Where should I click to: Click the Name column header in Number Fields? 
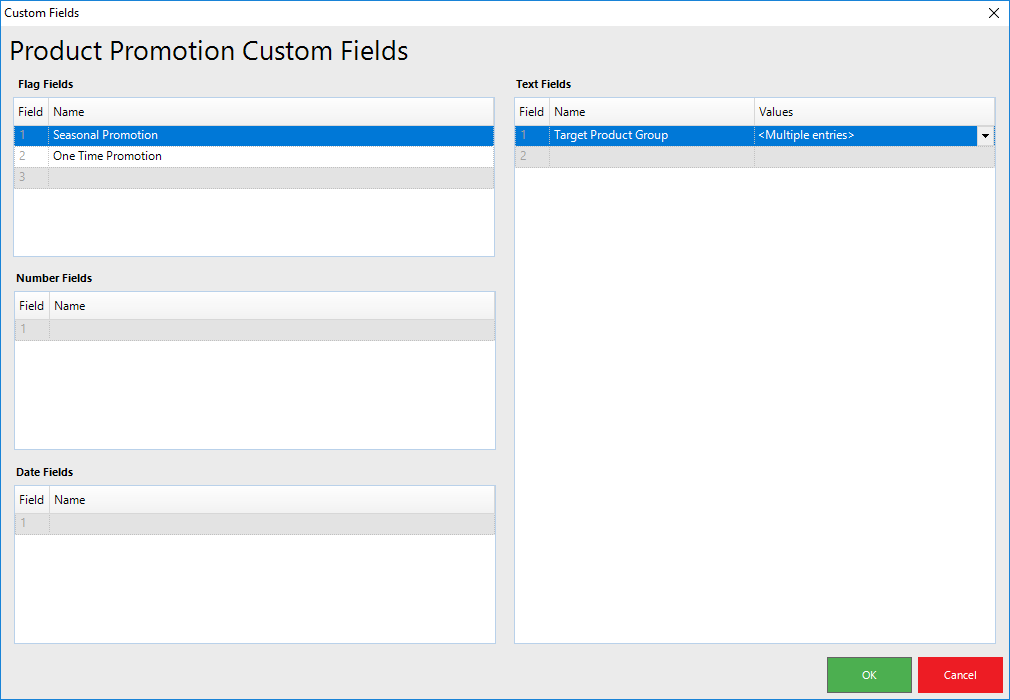pos(271,306)
